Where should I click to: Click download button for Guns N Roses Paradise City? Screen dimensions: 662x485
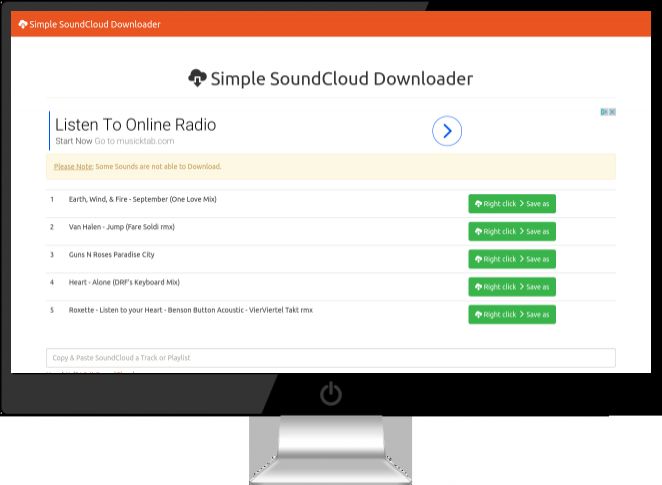pyautogui.click(x=512, y=259)
